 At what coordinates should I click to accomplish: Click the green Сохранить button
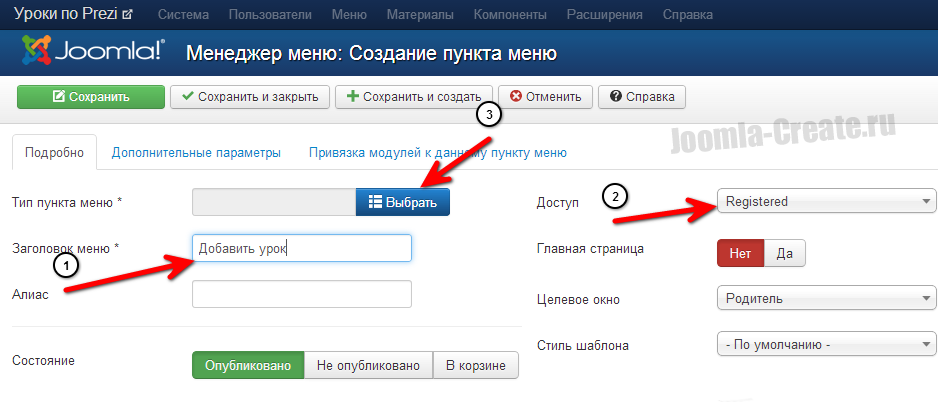coord(90,97)
